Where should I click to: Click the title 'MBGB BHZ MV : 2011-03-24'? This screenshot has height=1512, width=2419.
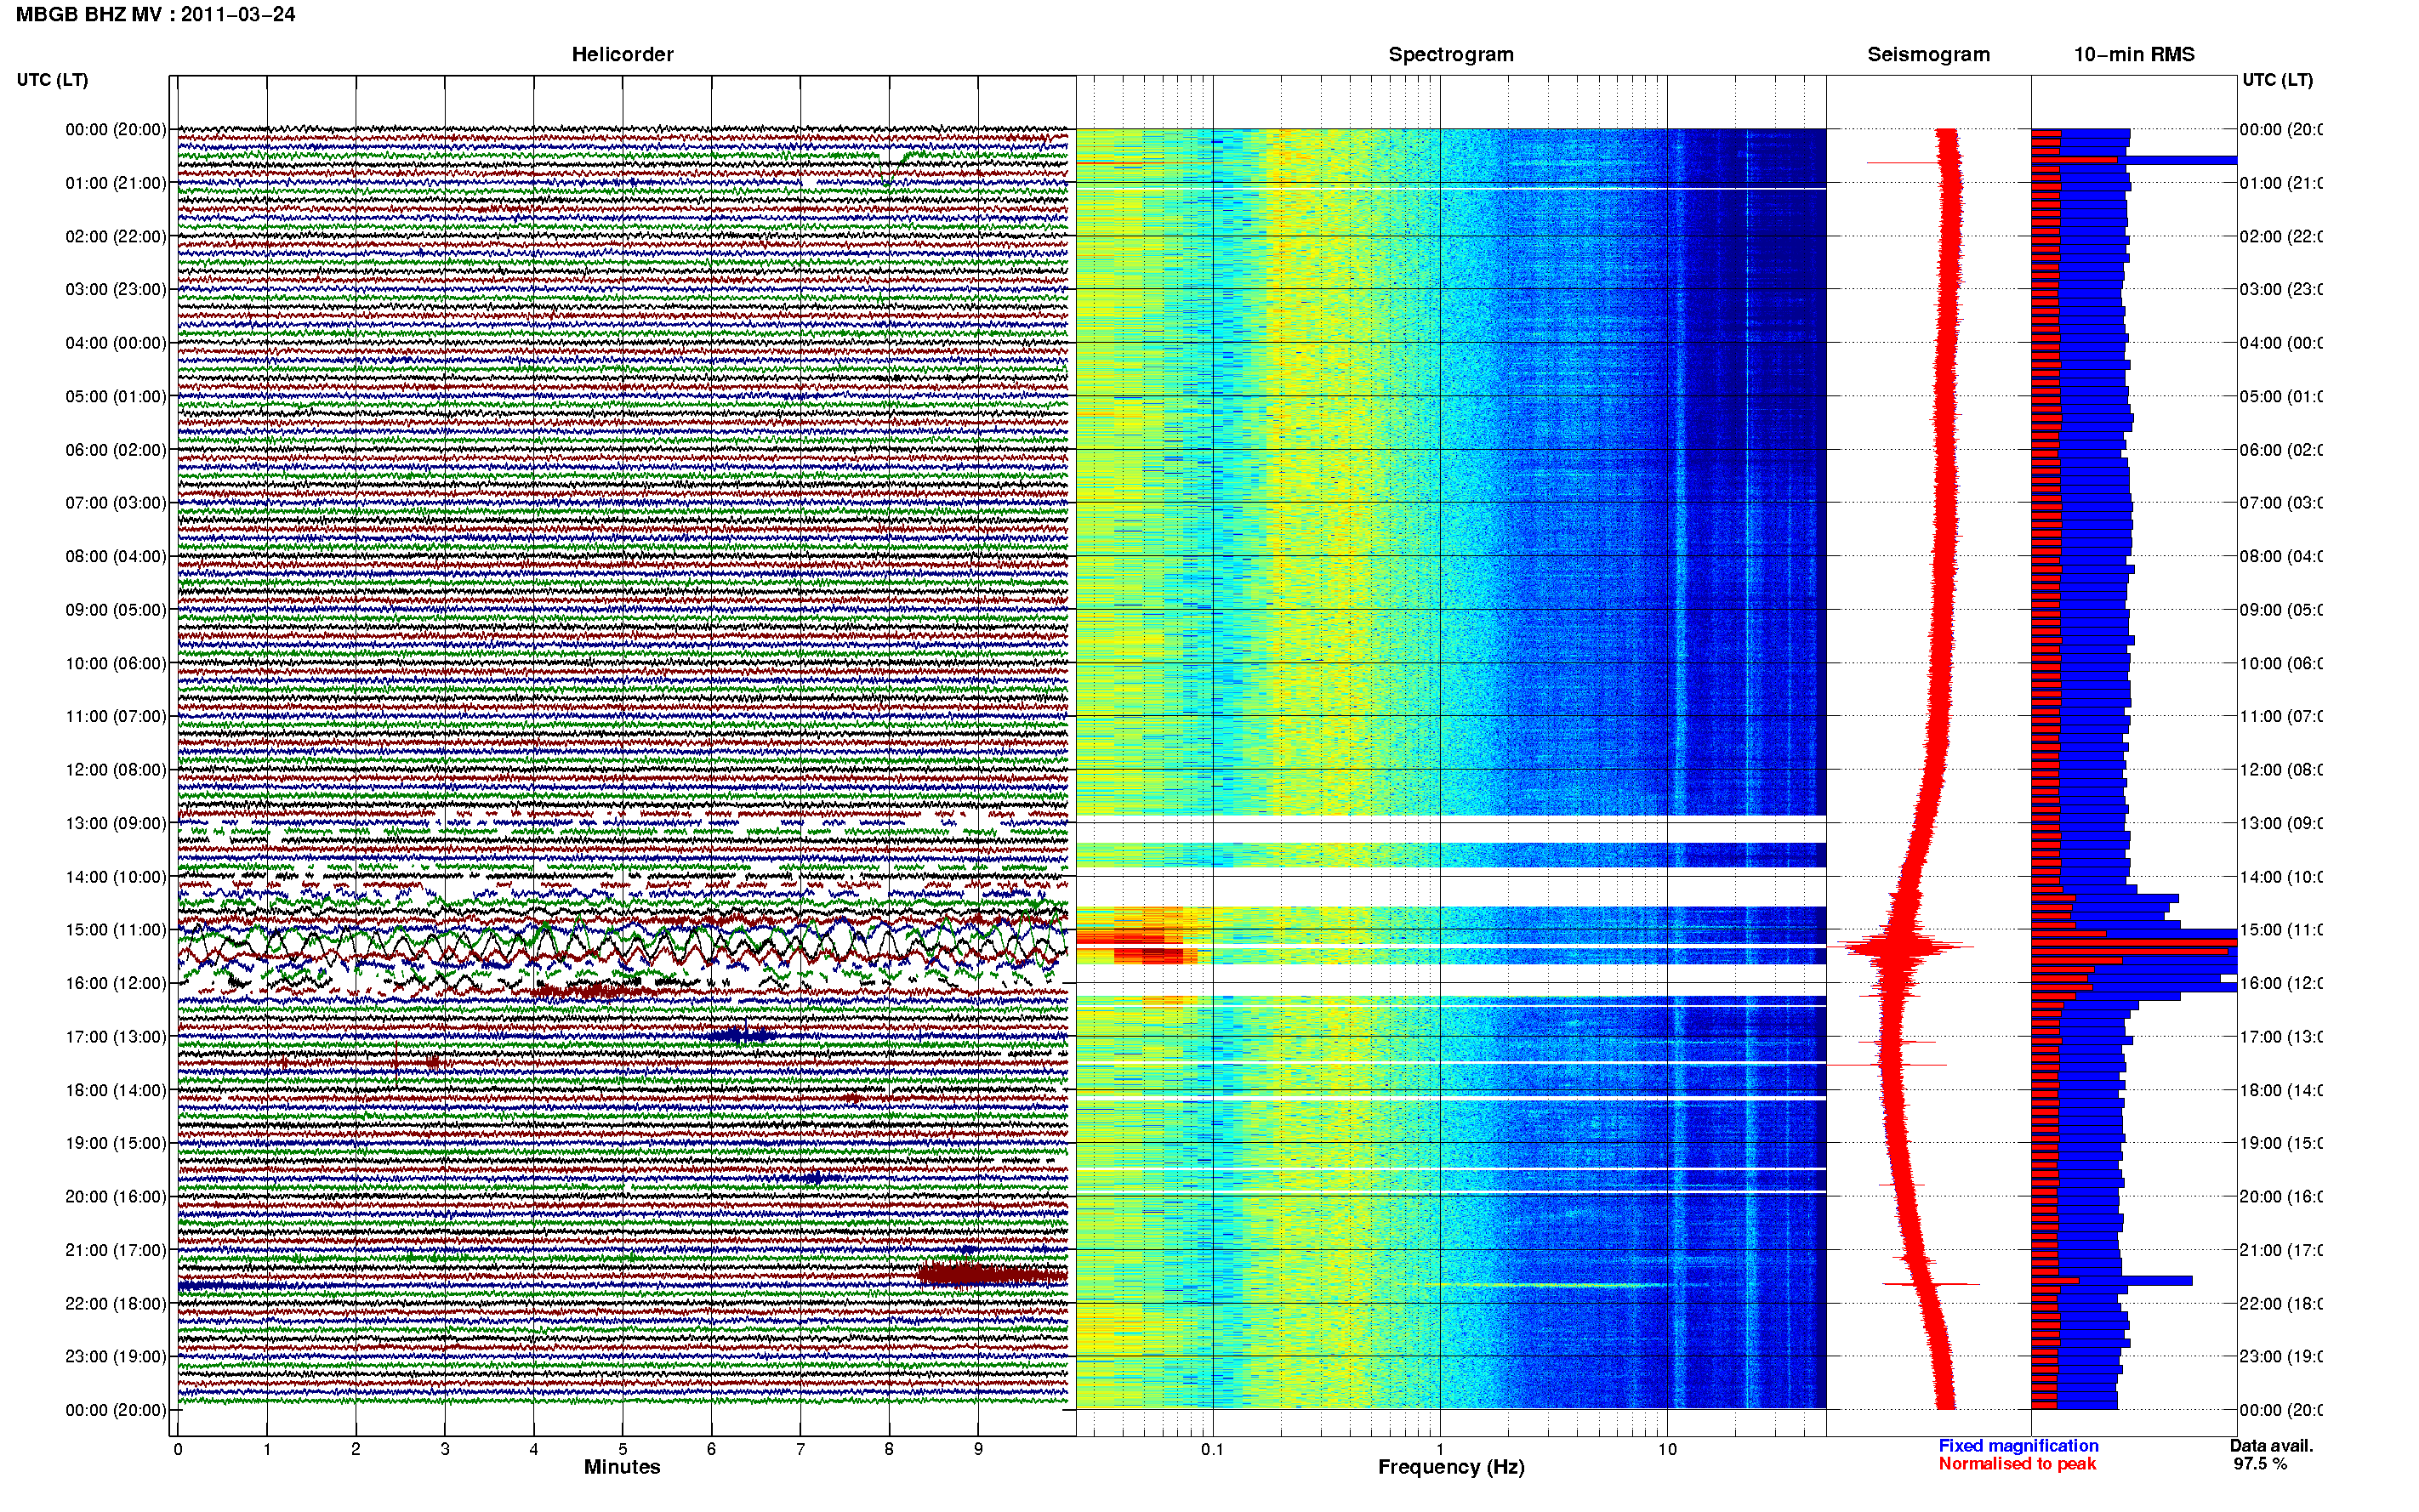155,15
